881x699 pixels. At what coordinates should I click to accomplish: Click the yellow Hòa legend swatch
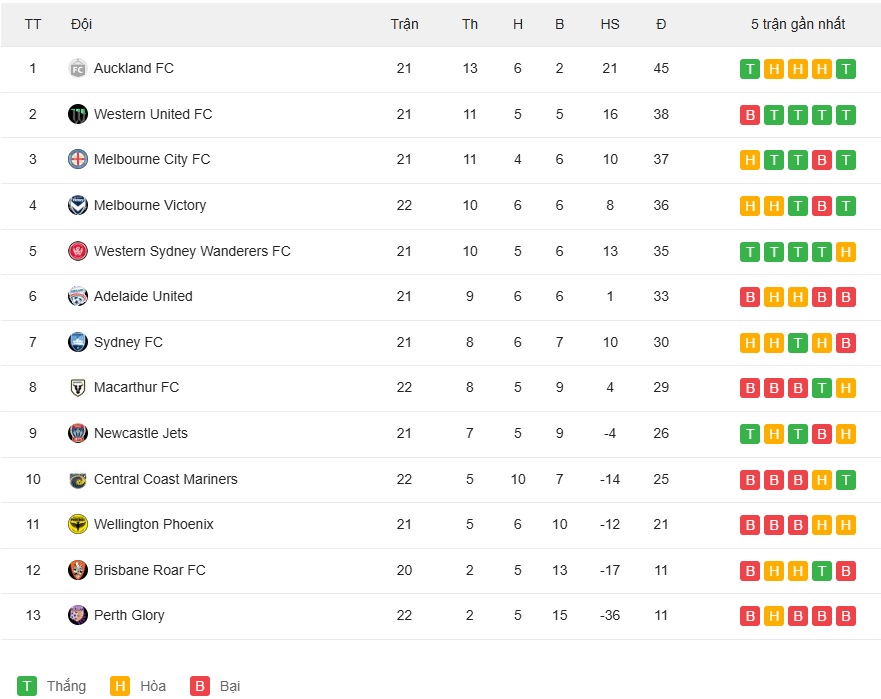pyautogui.click(x=120, y=686)
